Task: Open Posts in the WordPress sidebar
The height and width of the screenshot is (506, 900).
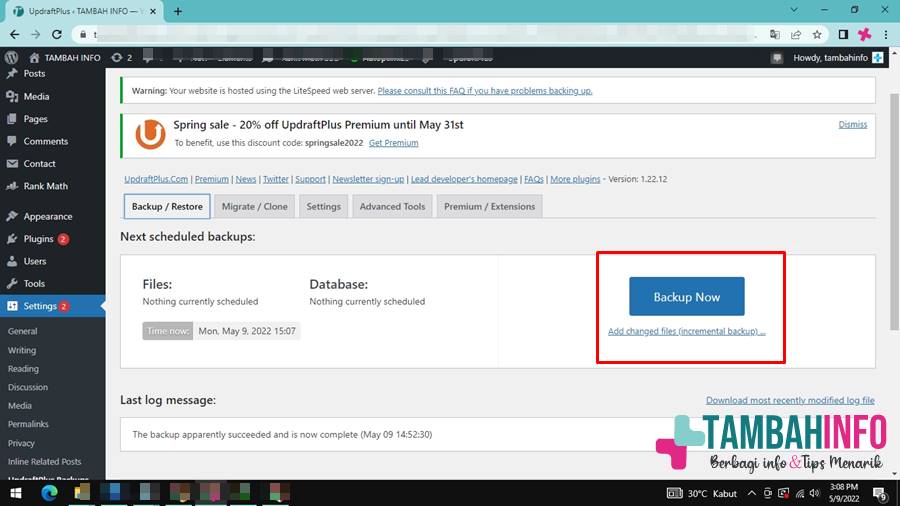Action: tap(34, 73)
